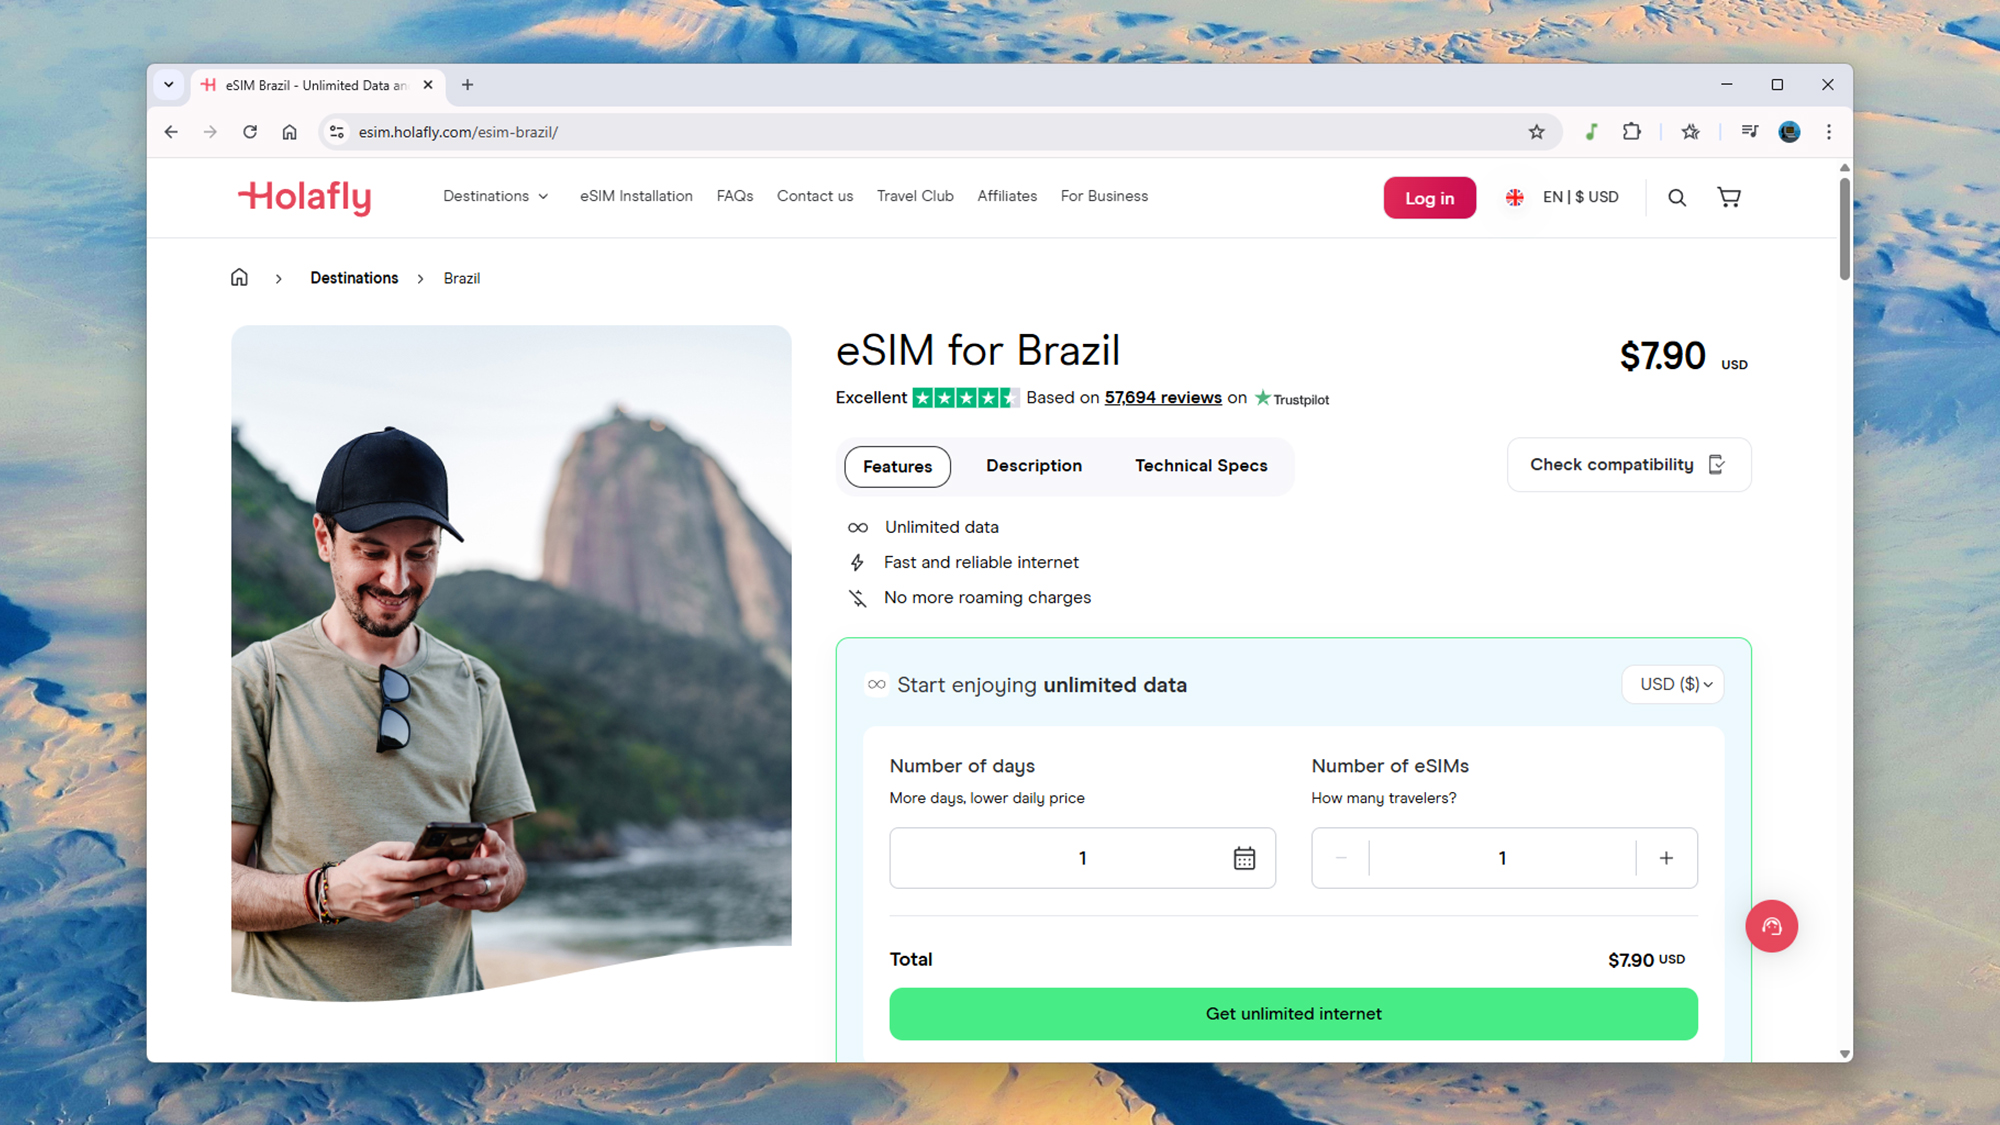Go to home via breadcrumb house icon
Image resolution: width=2000 pixels, height=1125 pixels.
click(x=239, y=277)
